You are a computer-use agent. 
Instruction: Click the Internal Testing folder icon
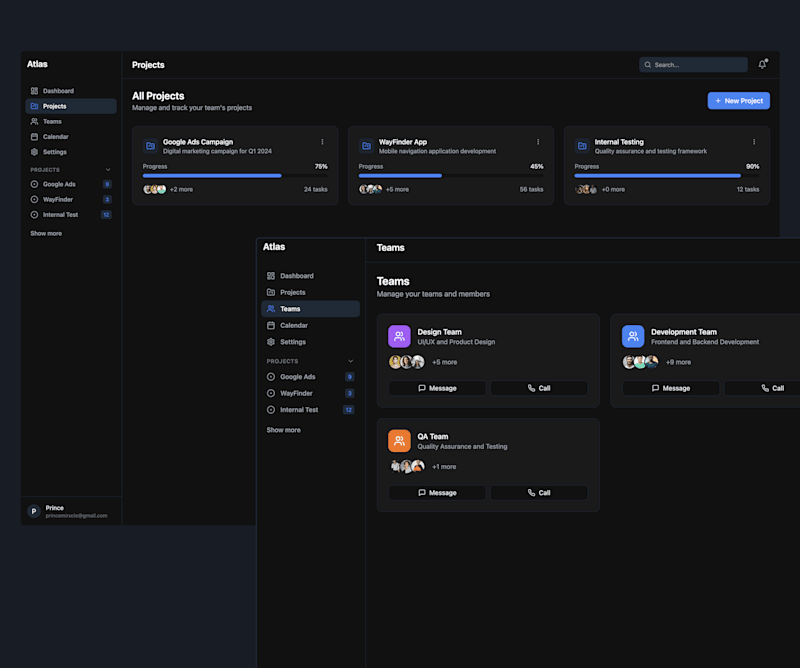[x=582, y=146]
